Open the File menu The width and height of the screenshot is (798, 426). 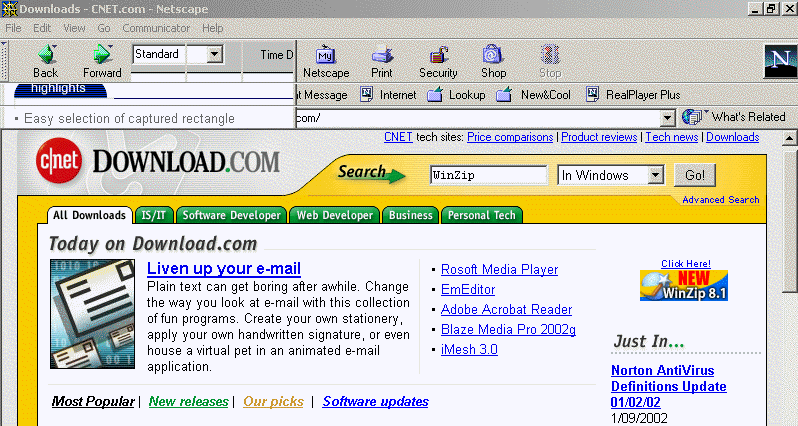[x=13, y=28]
